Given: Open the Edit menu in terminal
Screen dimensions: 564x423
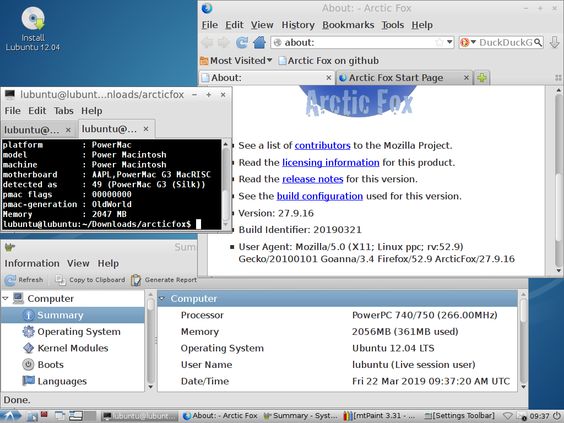Looking at the screenshot, I should click(37, 111).
